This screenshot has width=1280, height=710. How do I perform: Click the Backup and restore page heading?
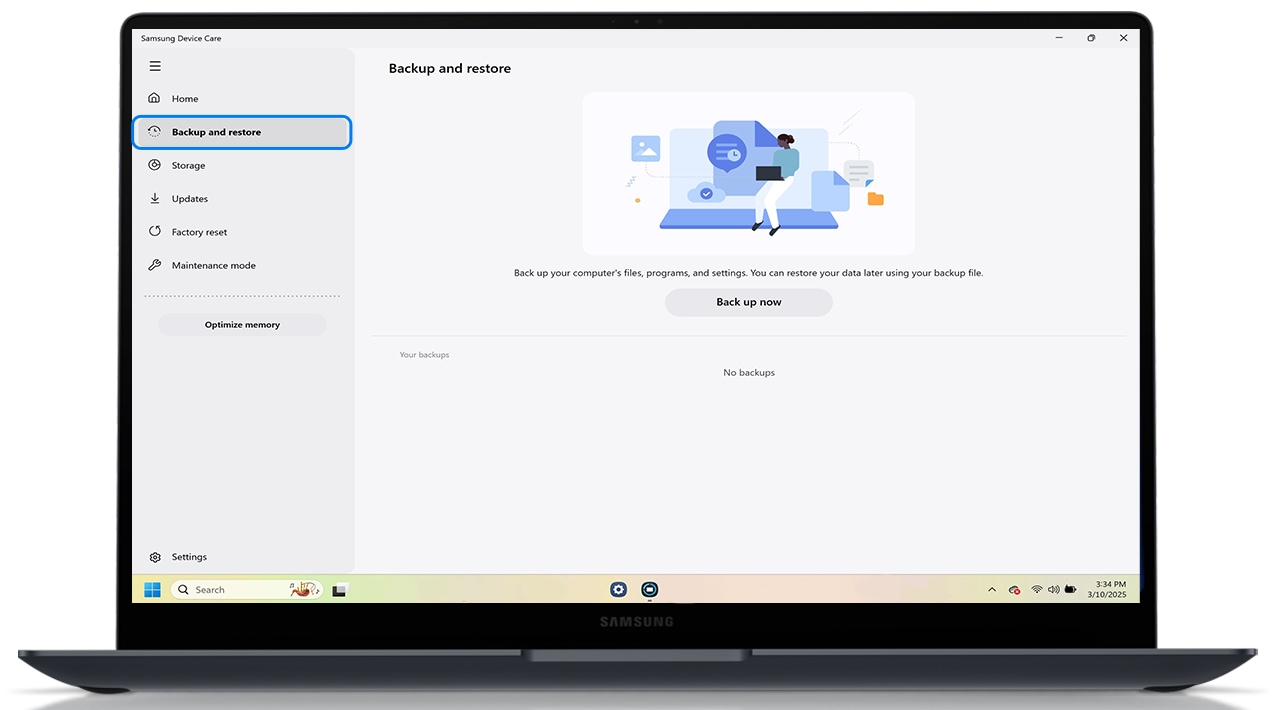tap(450, 69)
